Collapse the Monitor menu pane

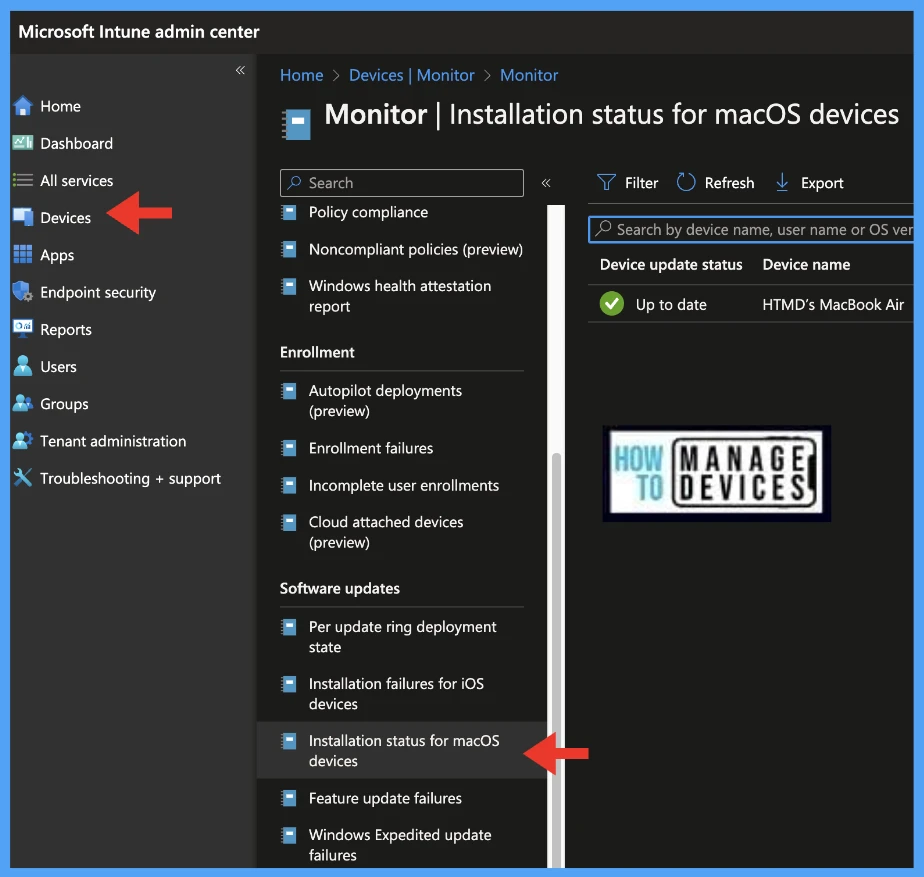546,183
